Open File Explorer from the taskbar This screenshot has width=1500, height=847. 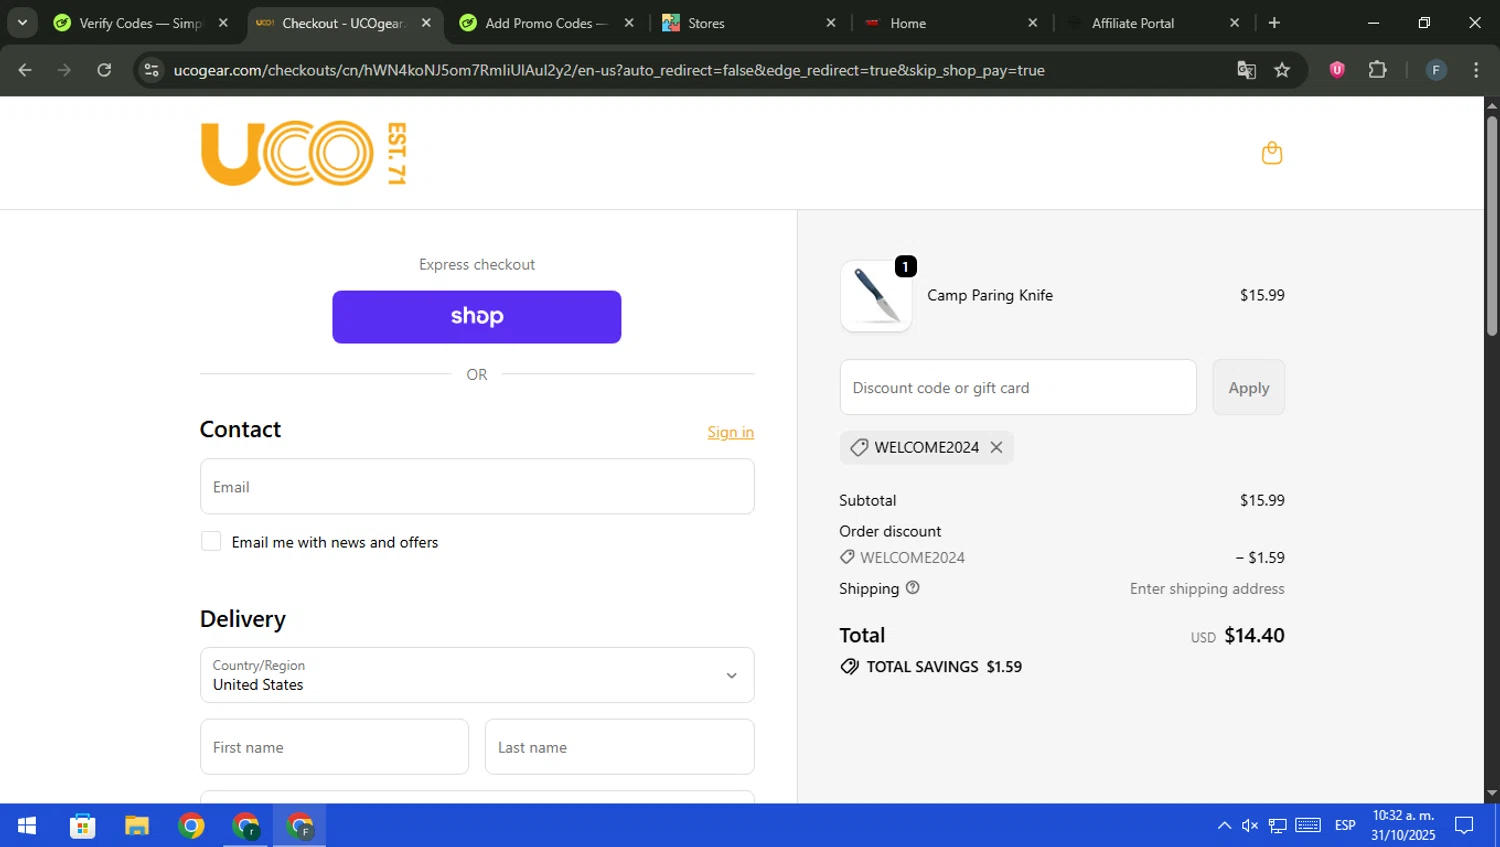point(137,826)
